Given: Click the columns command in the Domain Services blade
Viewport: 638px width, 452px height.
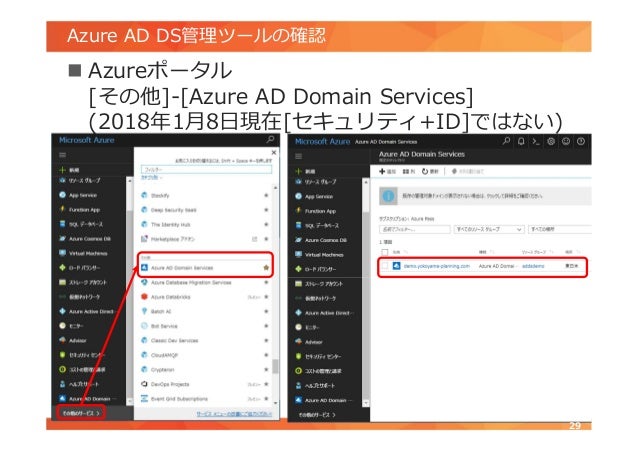Looking at the screenshot, I should pos(409,171).
